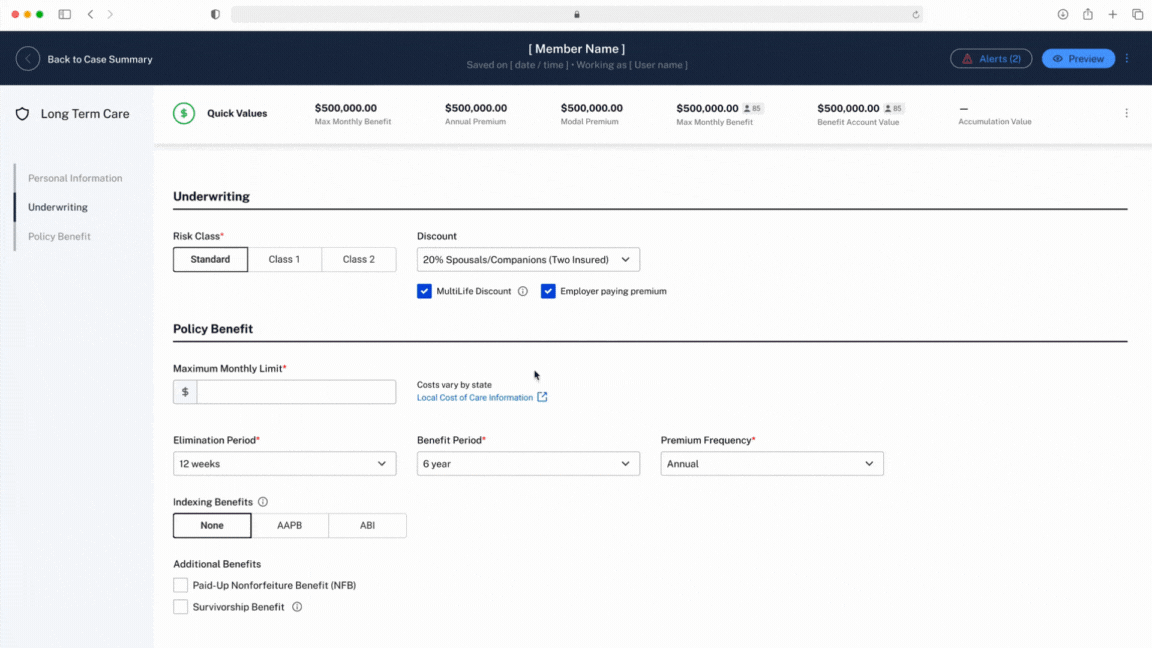Select Class 2 risk class
The height and width of the screenshot is (648, 1152).
[x=359, y=259]
